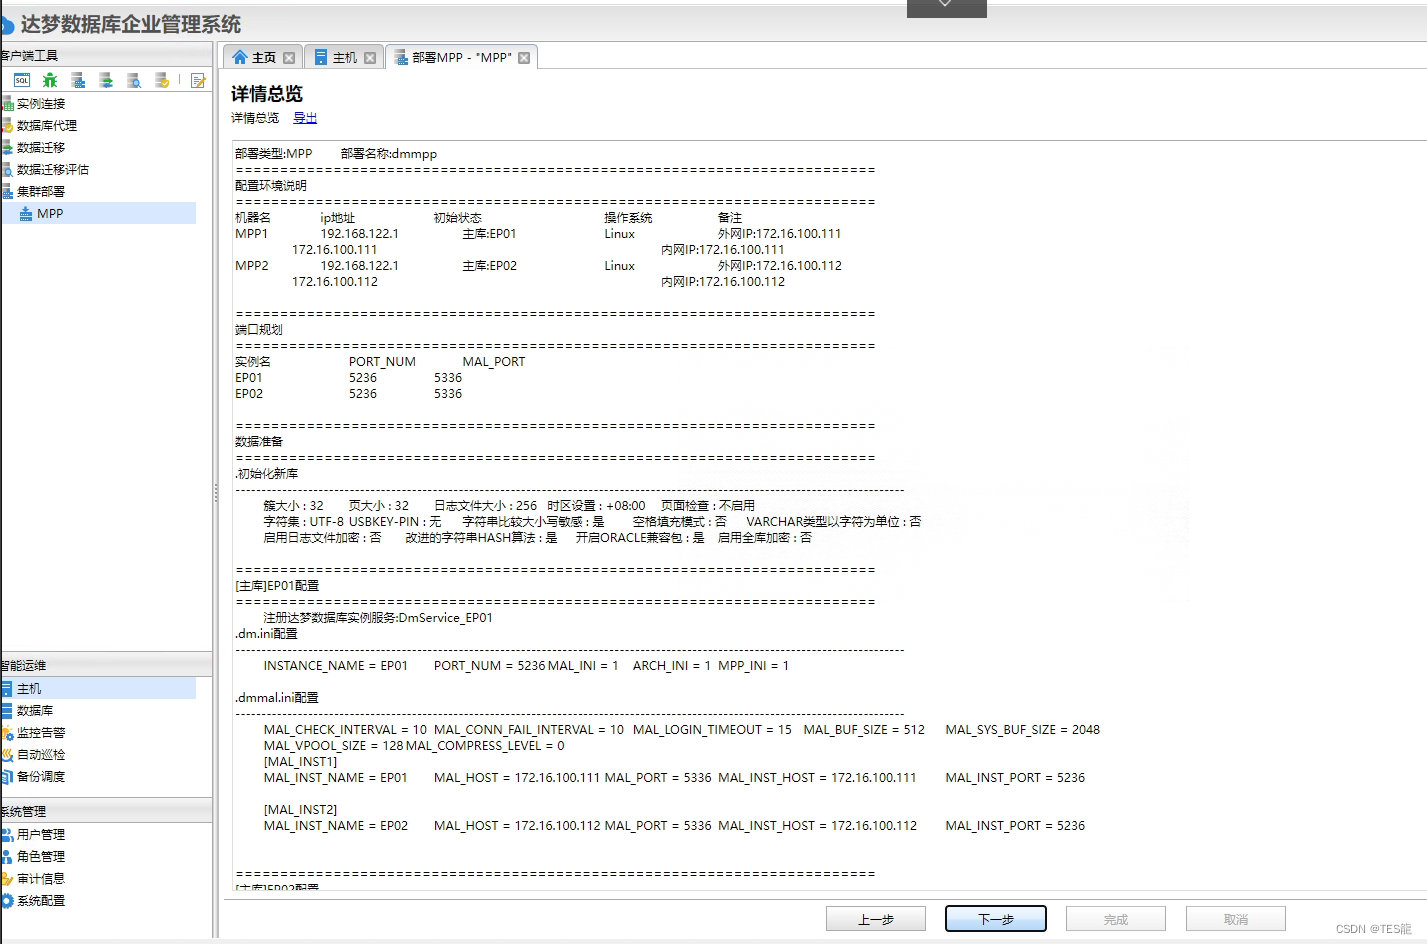Click the 上一步 button
The width and height of the screenshot is (1427, 944).
(x=876, y=919)
